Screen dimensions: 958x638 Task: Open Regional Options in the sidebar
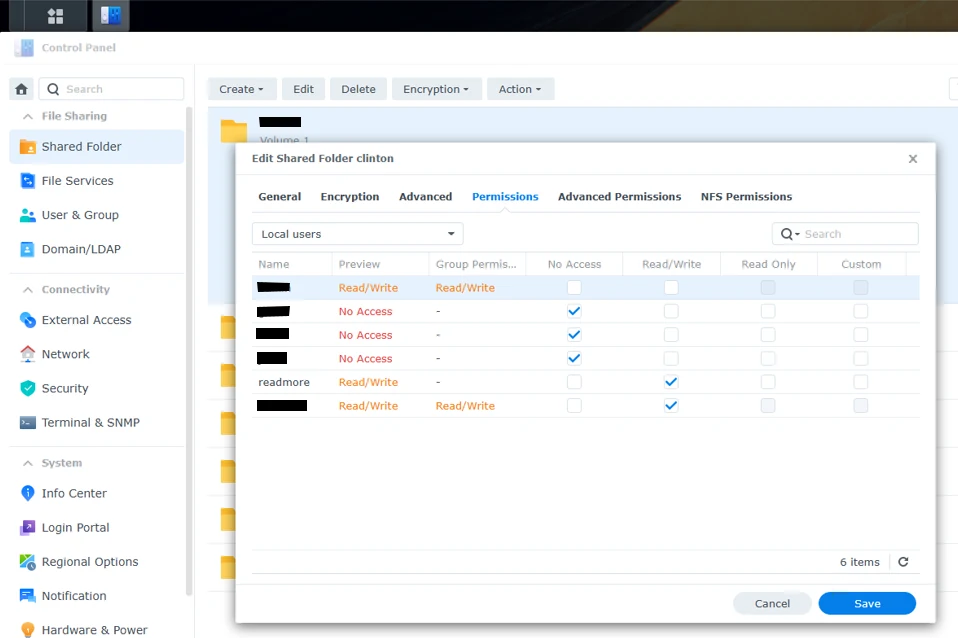pos(97,562)
